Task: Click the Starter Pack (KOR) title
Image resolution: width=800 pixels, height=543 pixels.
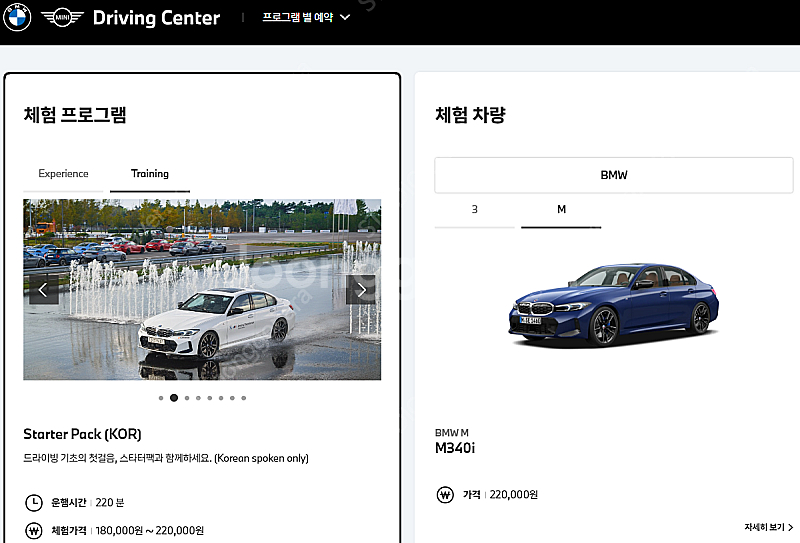Action: pos(82,434)
